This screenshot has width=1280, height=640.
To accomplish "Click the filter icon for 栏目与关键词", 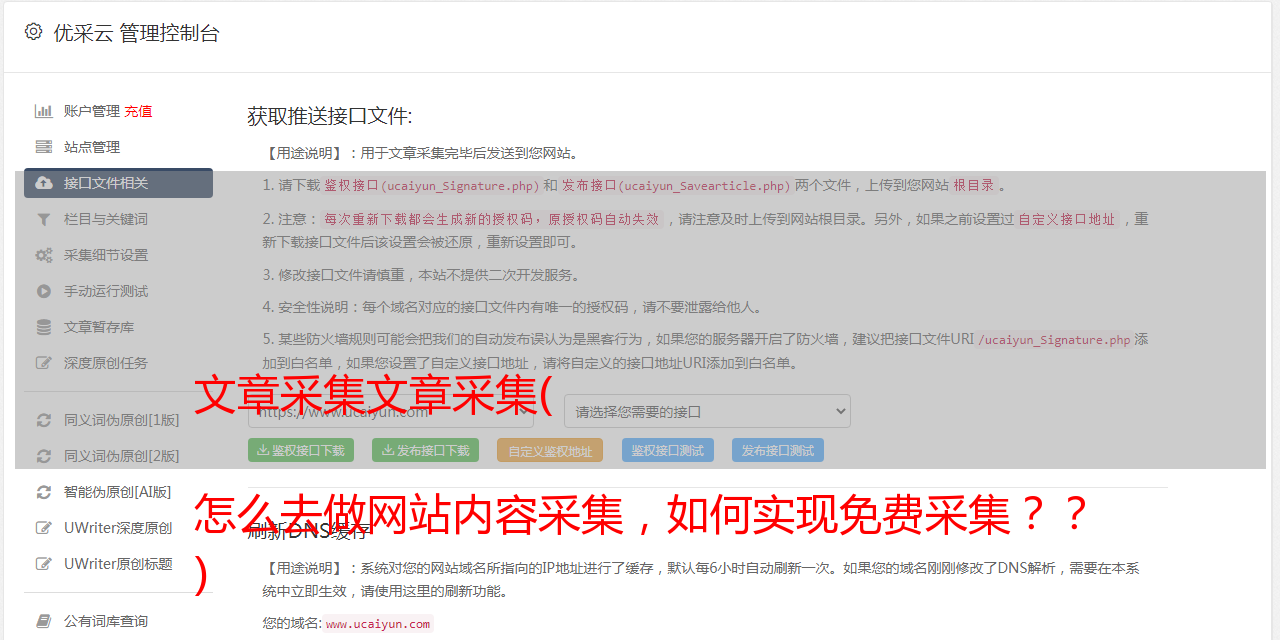I will [44, 219].
